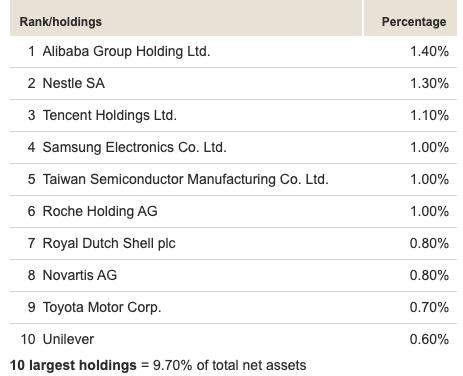Click Tencent Holdings Ltd. entry
The width and height of the screenshot is (463, 376).
pyautogui.click(x=233, y=115)
